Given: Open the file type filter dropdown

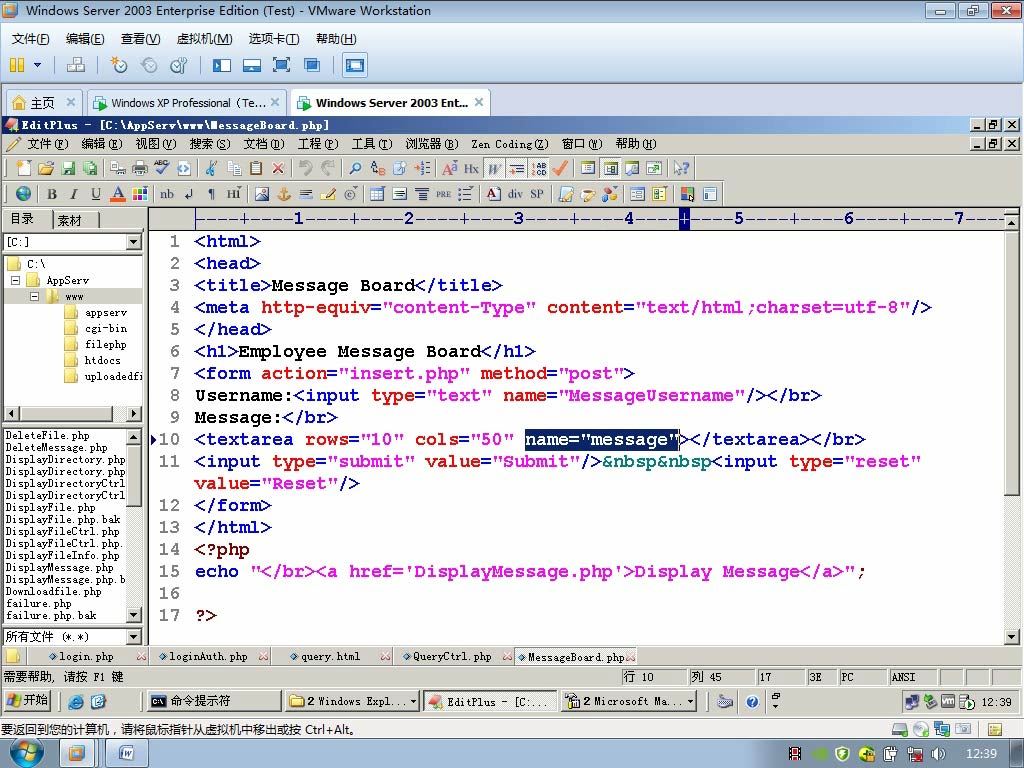Looking at the screenshot, I should pos(133,637).
